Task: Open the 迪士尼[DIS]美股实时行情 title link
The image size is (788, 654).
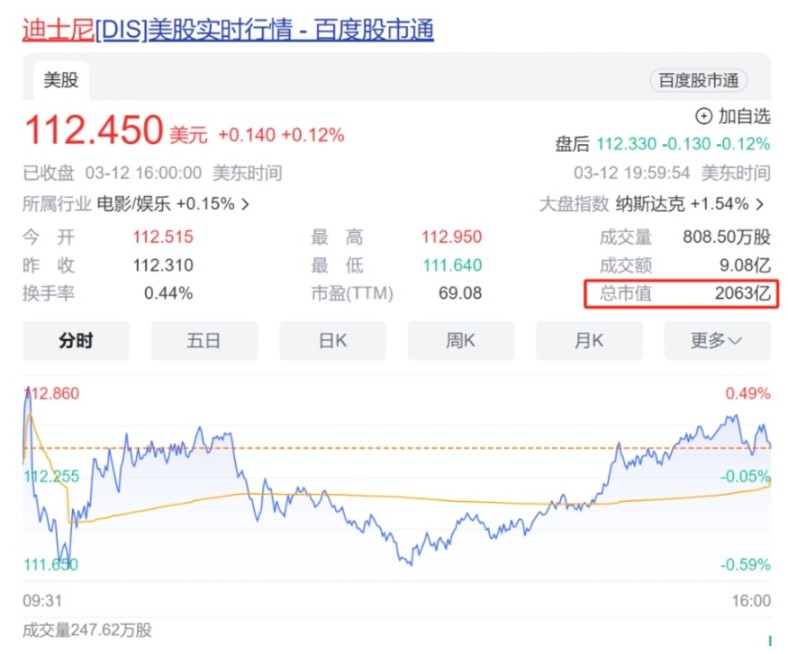Action: (228, 29)
